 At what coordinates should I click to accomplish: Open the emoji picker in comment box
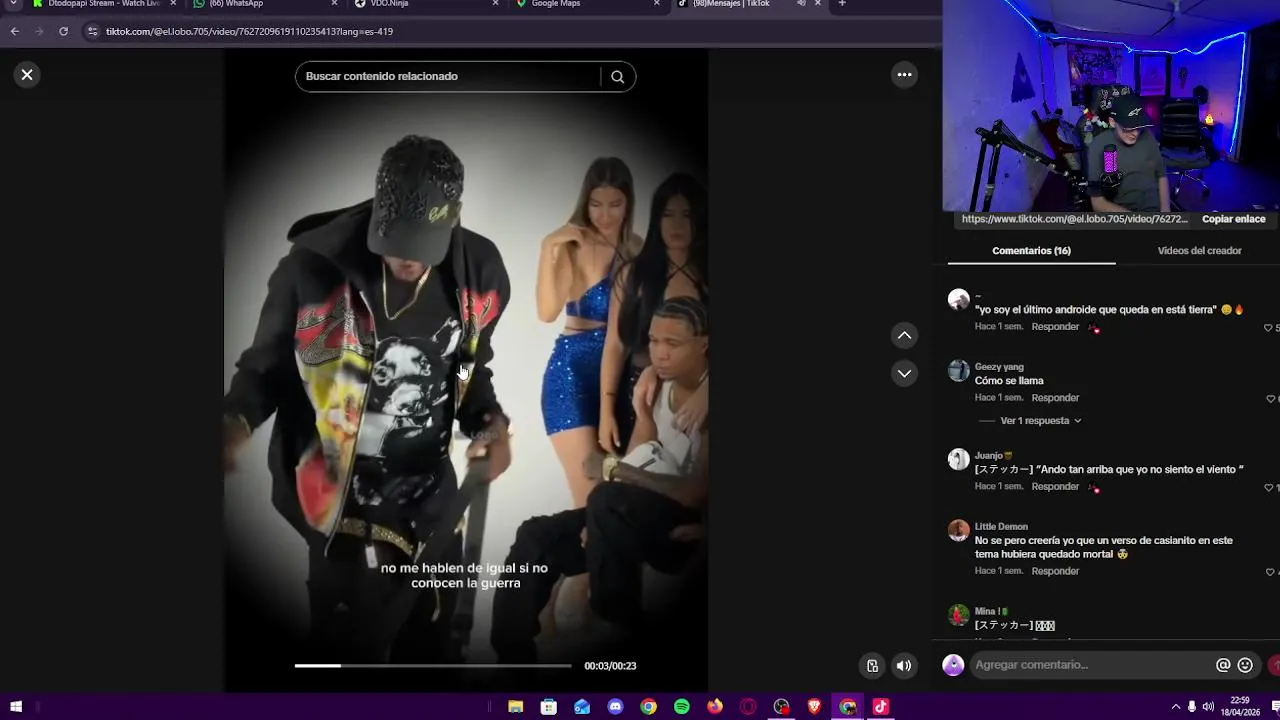tap(1245, 665)
